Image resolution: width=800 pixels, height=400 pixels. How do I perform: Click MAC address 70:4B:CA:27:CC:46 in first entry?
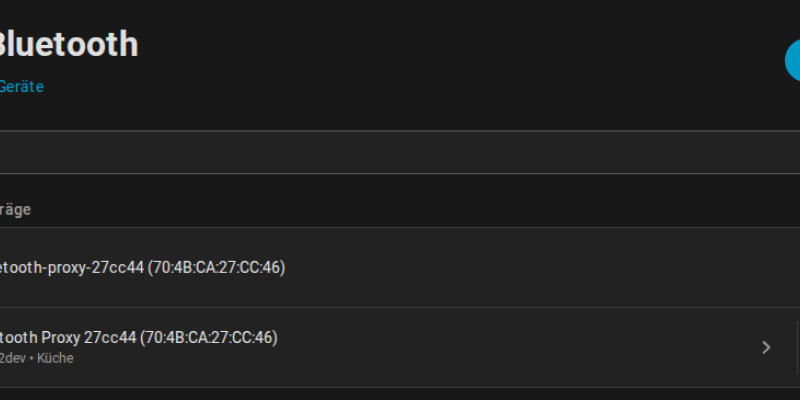tap(216, 267)
